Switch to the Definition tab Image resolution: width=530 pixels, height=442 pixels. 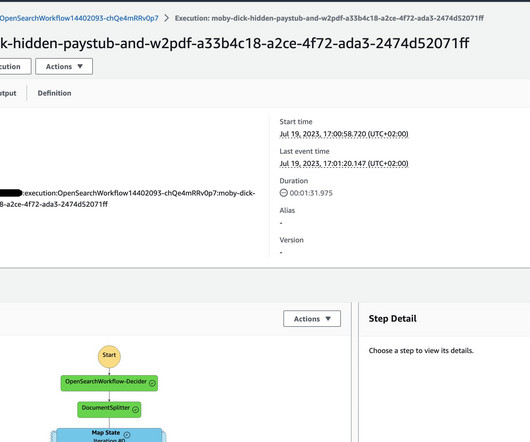pos(54,93)
